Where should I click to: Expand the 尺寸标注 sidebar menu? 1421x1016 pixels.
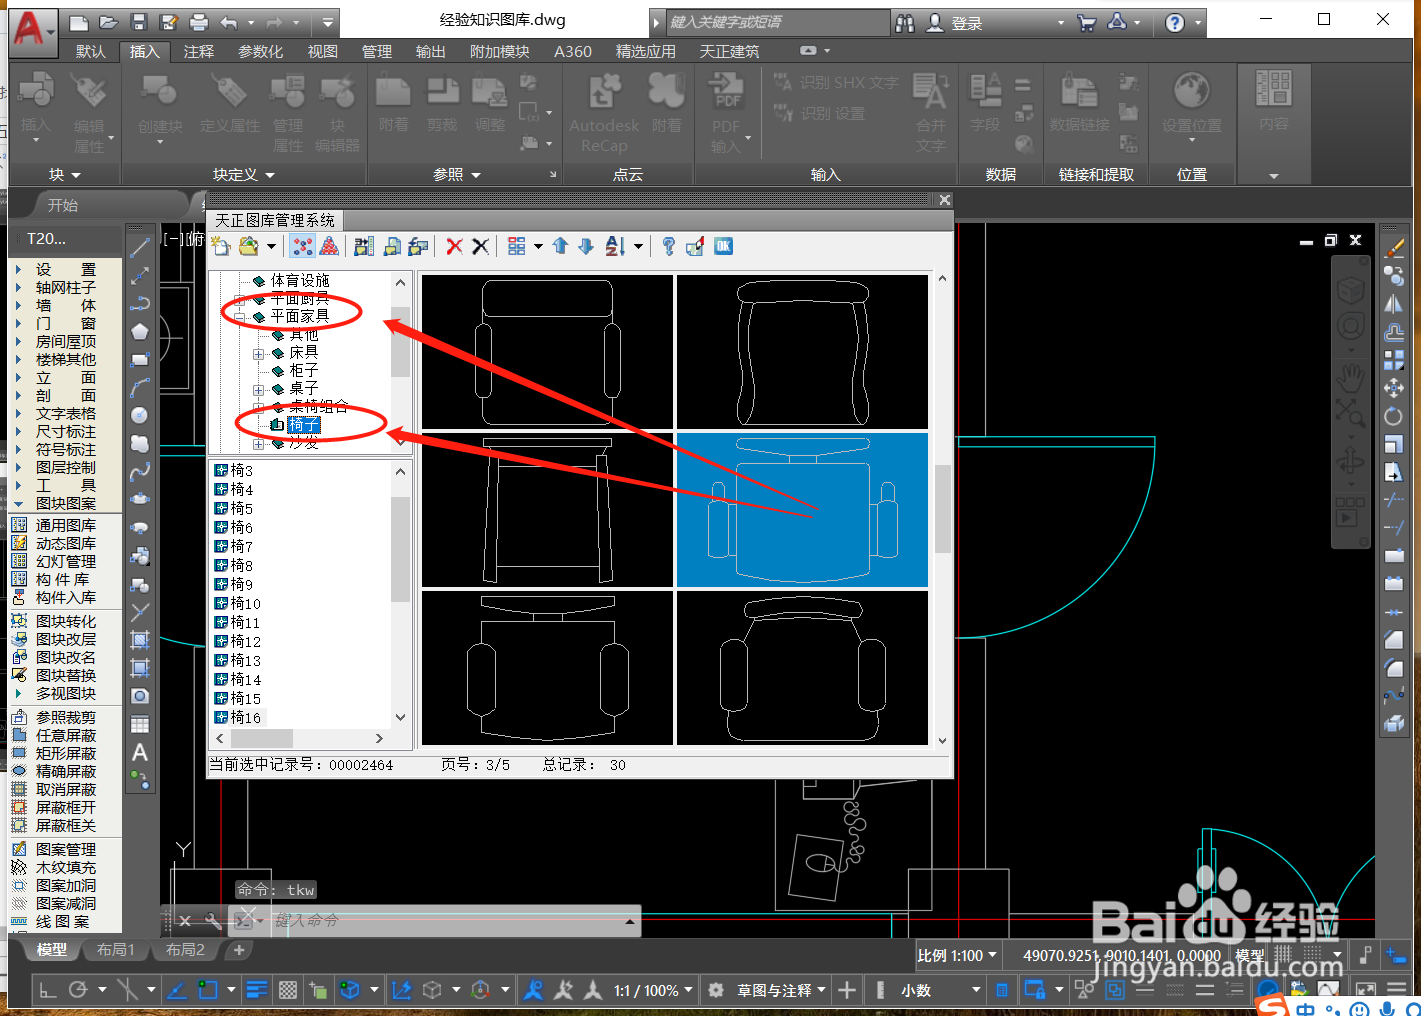(66, 432)
